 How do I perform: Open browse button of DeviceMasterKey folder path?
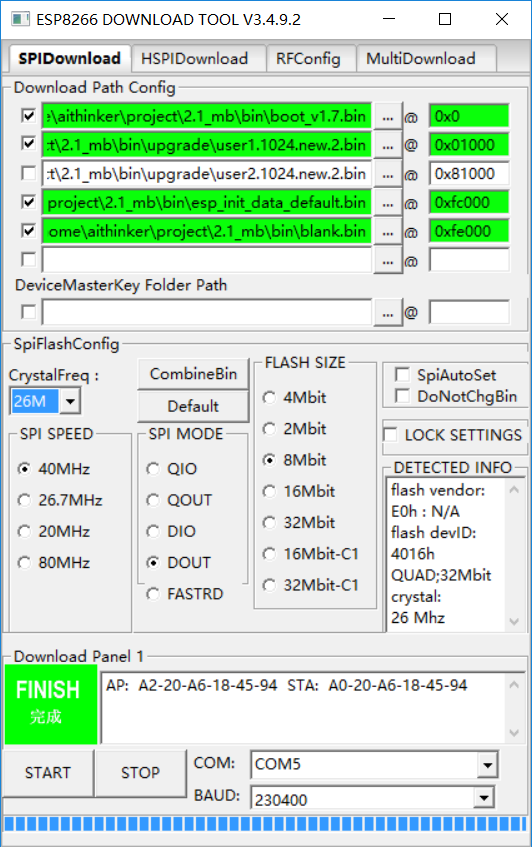pyautogui.click(x=388, y=313)
